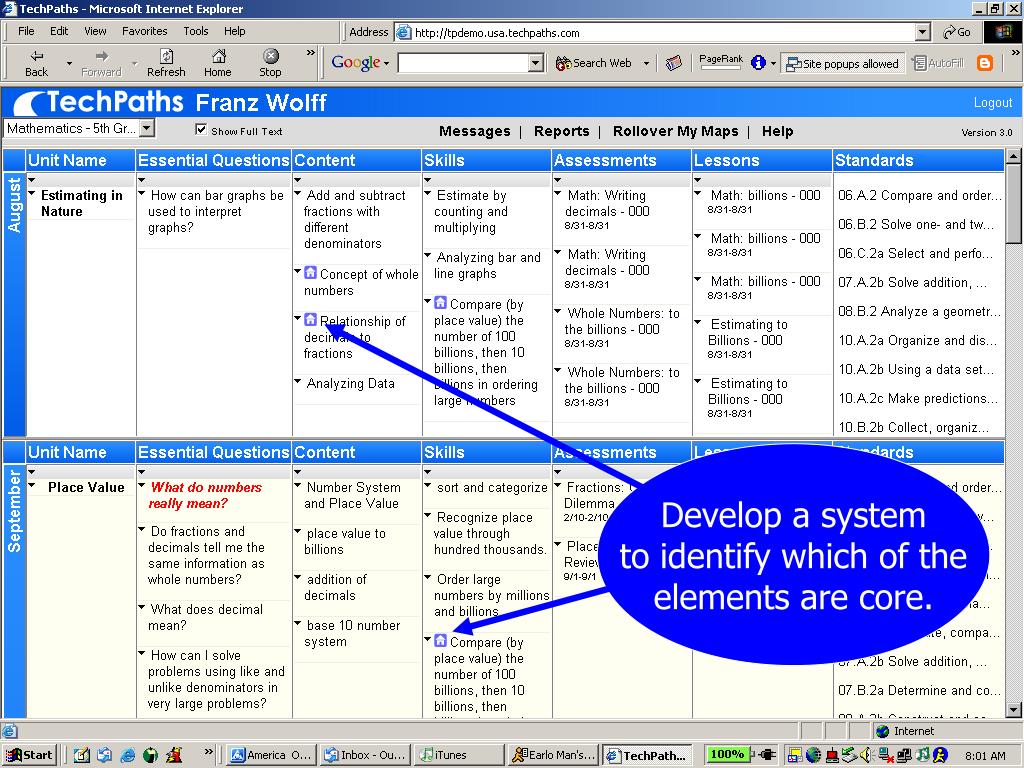This screenshot has height=768, width=1024.
Task: Open the Edit menu
Action: pyautogui.click(x=59, y=31)
